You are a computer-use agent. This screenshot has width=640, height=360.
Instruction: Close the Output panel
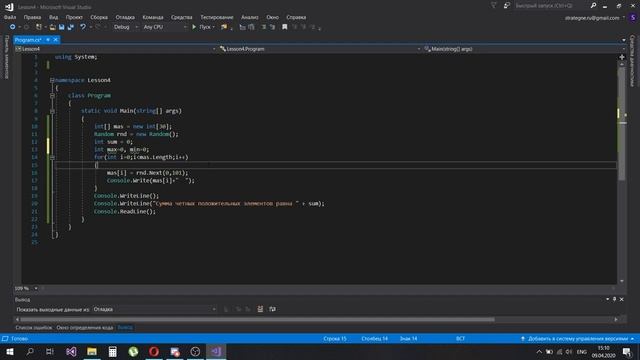pyautogui.click(x=622, y=299)
